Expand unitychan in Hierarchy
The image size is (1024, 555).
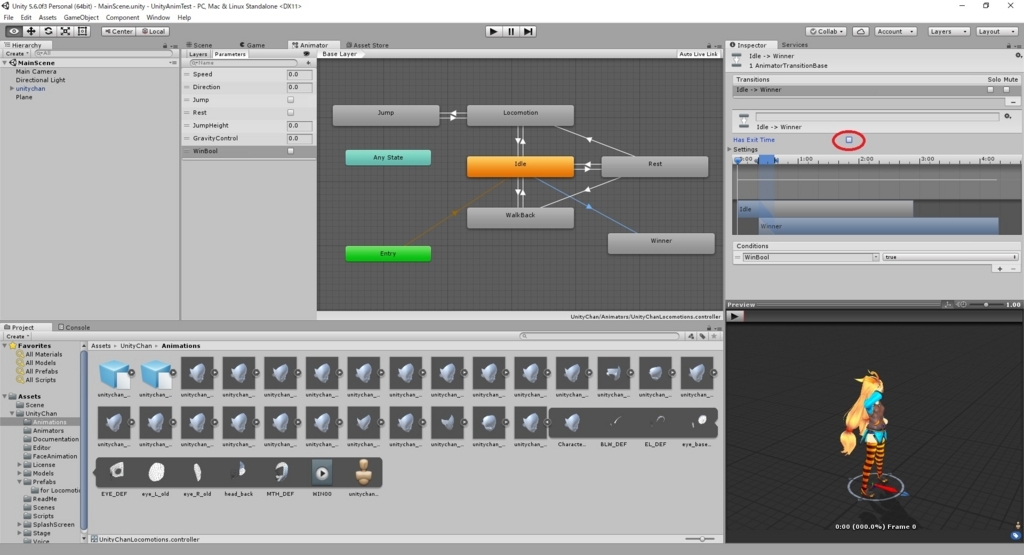(11, 88)
